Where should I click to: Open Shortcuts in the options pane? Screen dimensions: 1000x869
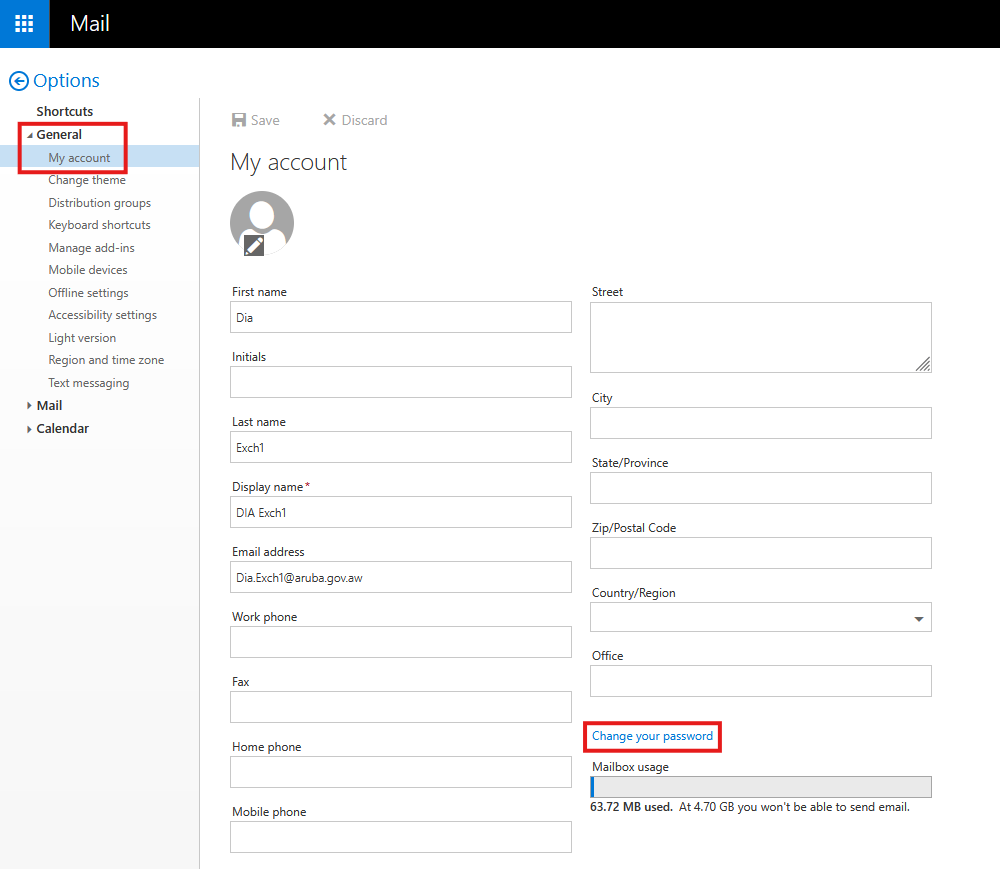tap(65, 111)
